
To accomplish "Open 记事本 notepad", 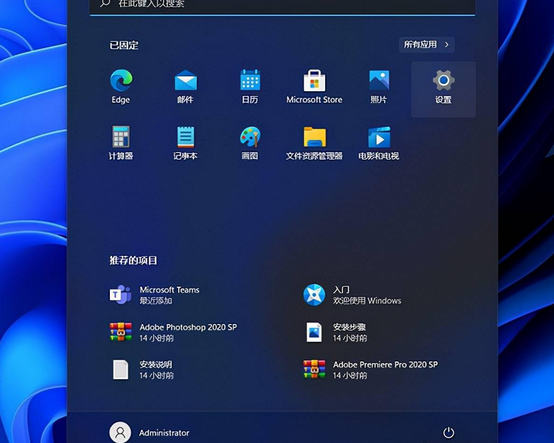I will 185,142.
